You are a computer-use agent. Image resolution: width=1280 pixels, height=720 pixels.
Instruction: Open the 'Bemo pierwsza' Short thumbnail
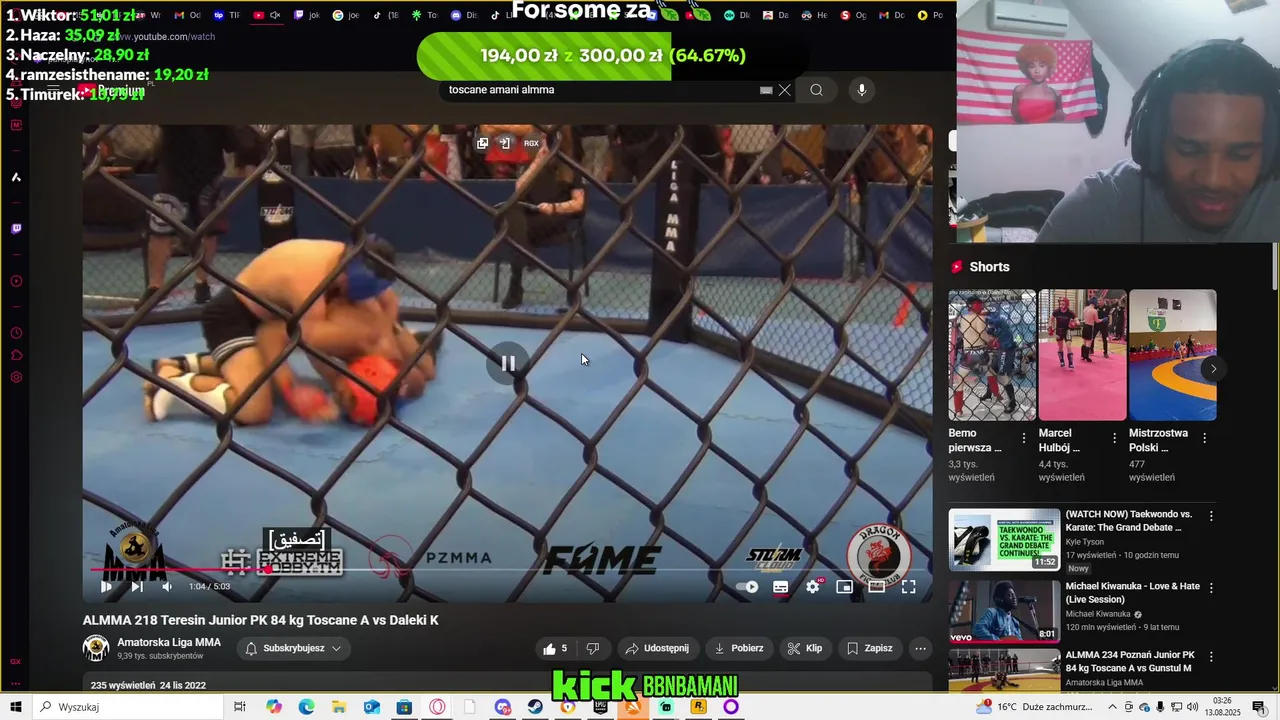click(x=992, y=355)
